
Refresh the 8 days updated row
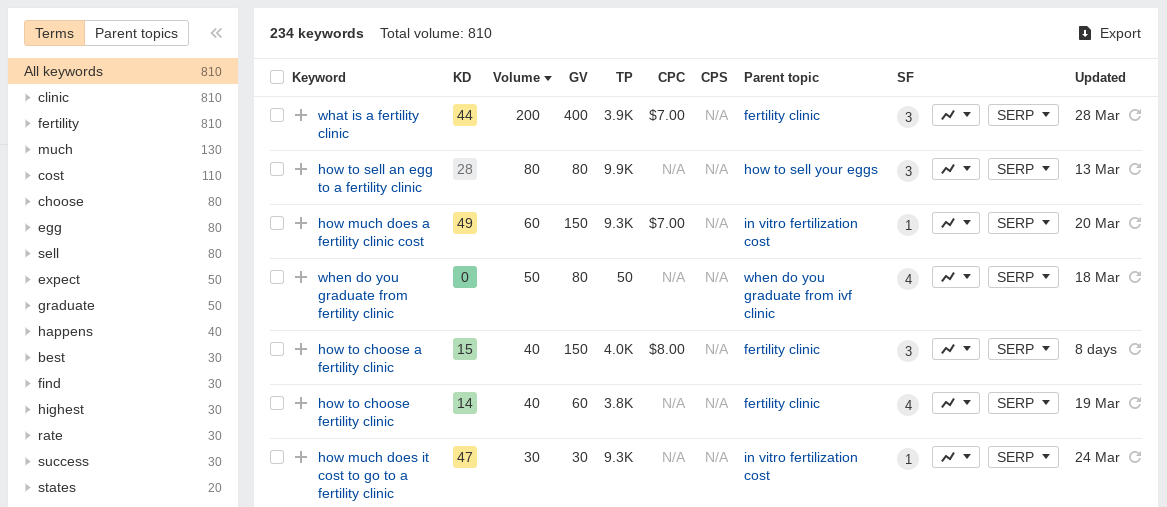tap(1135, 348)
